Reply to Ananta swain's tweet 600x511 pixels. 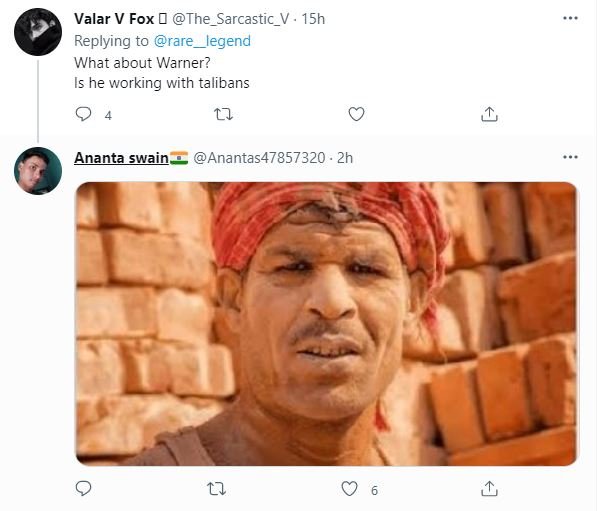(x=84, y=489)
